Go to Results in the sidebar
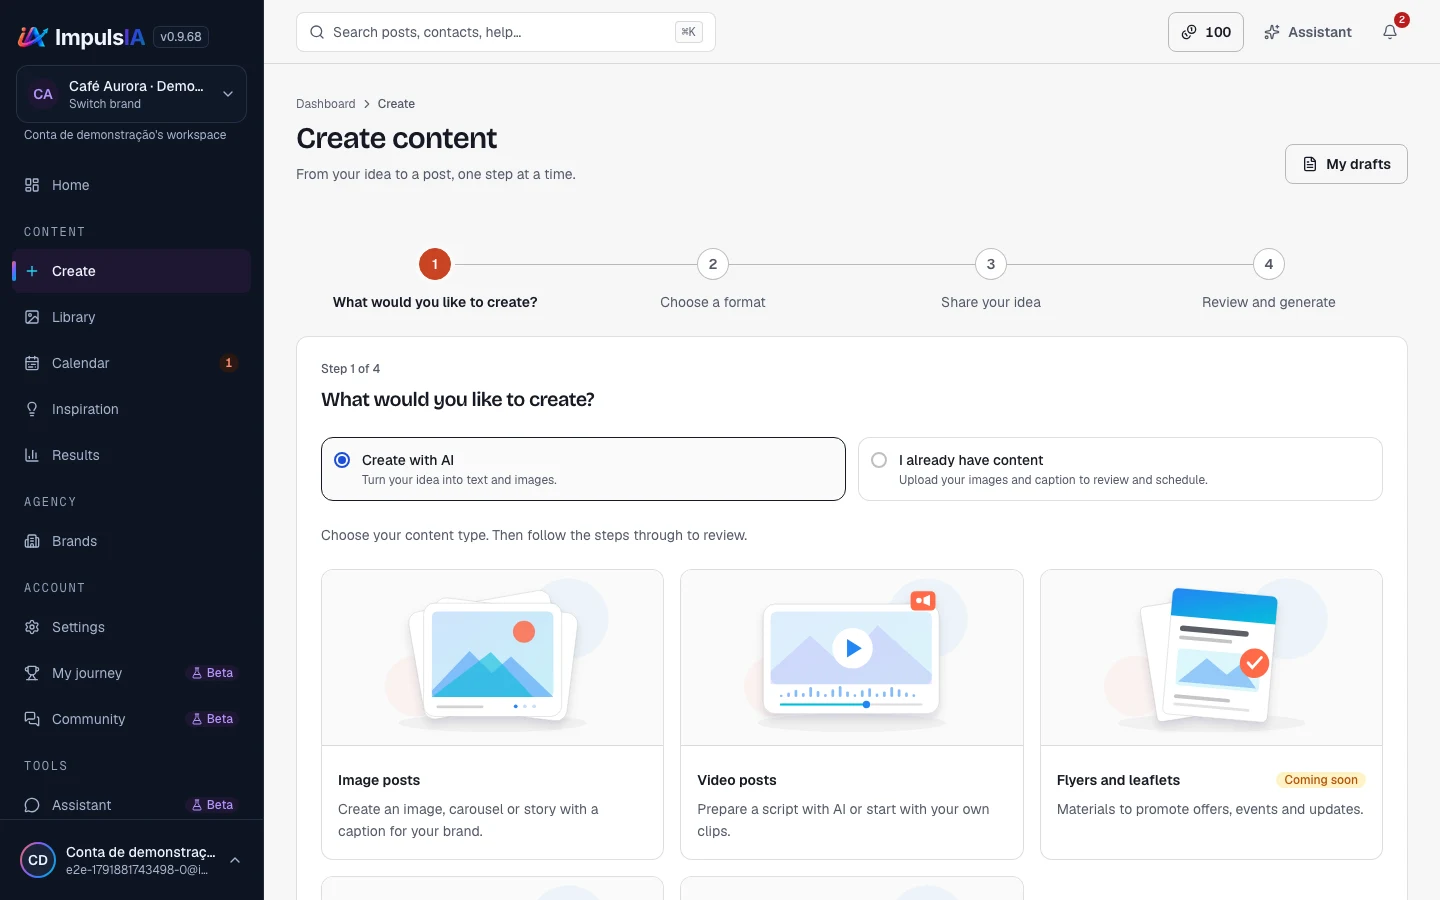Viewport: 1440px width, 900px height. 131,455
